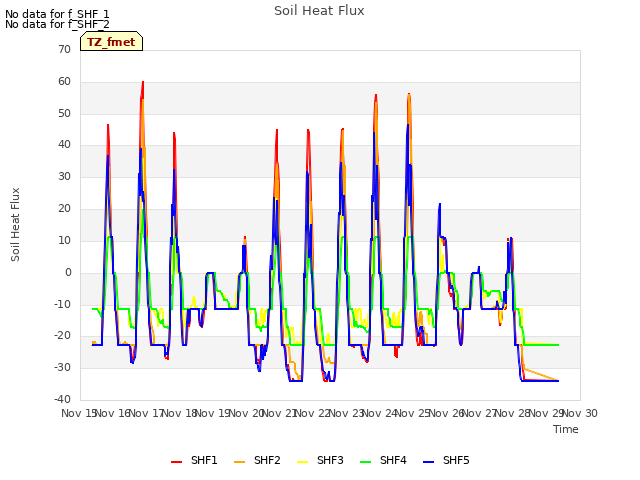This screenshot has width=640, height=480.
Task: Click the -20 y-axis tick label
Action: tap(62, 336)
